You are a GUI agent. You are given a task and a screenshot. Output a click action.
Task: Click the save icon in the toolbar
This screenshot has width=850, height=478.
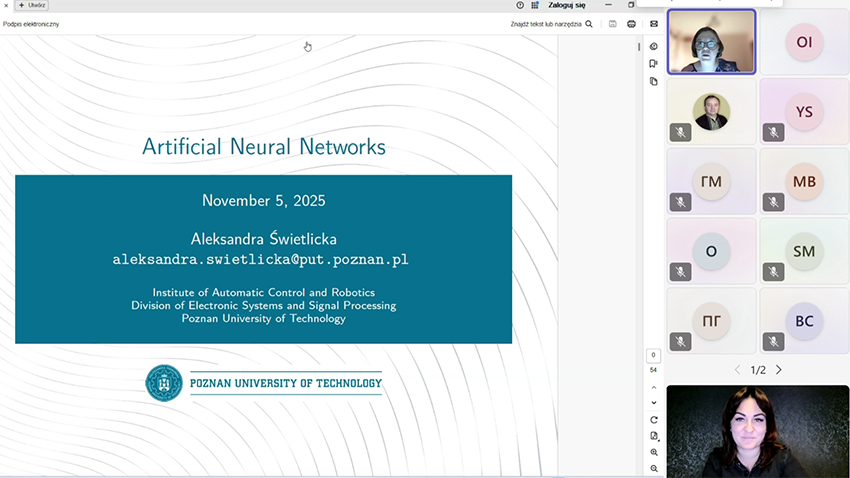pos(613,24)
